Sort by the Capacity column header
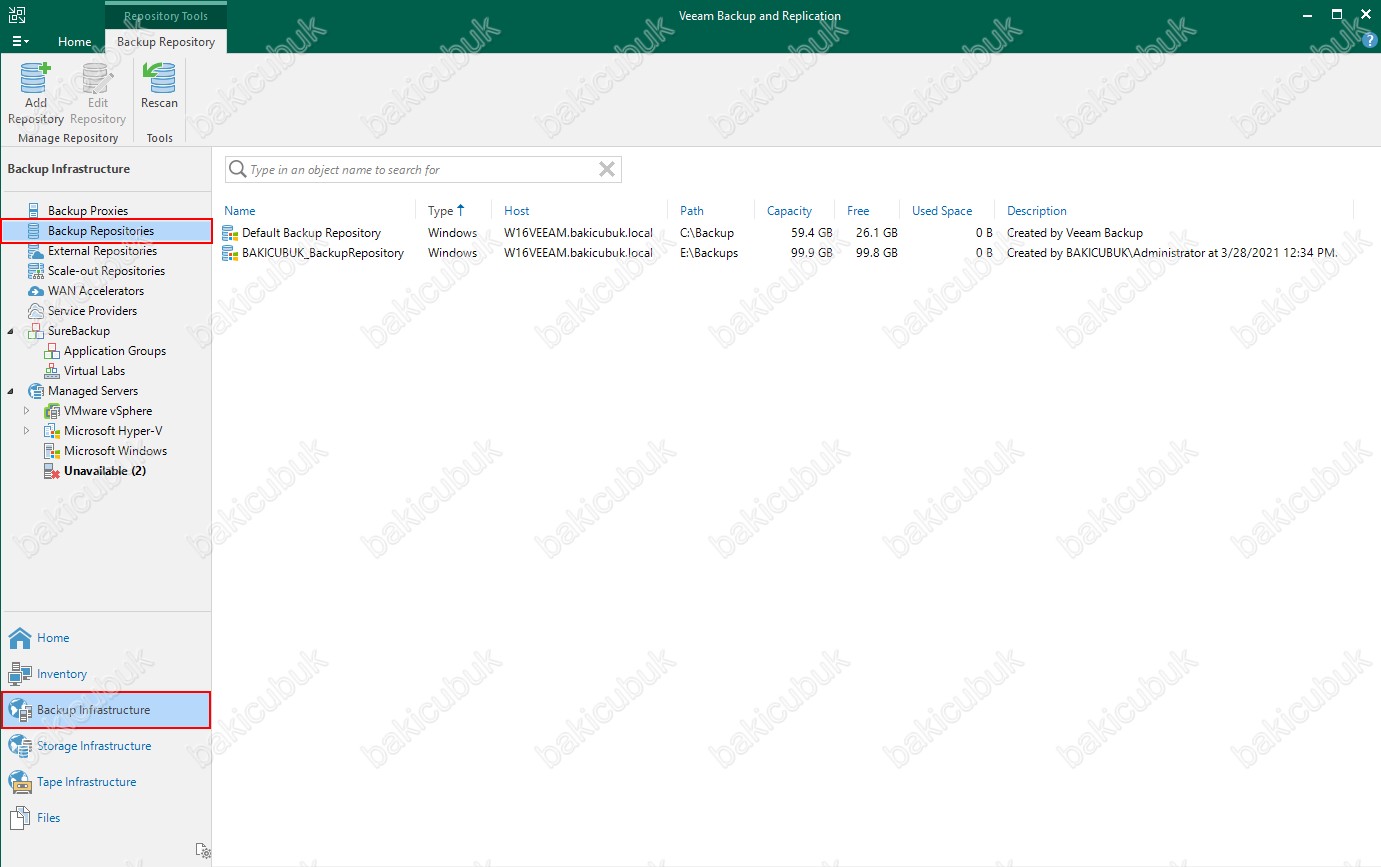Image resolution: width=1381 pixels, height=867 pixels. click(x=790, y=211)
